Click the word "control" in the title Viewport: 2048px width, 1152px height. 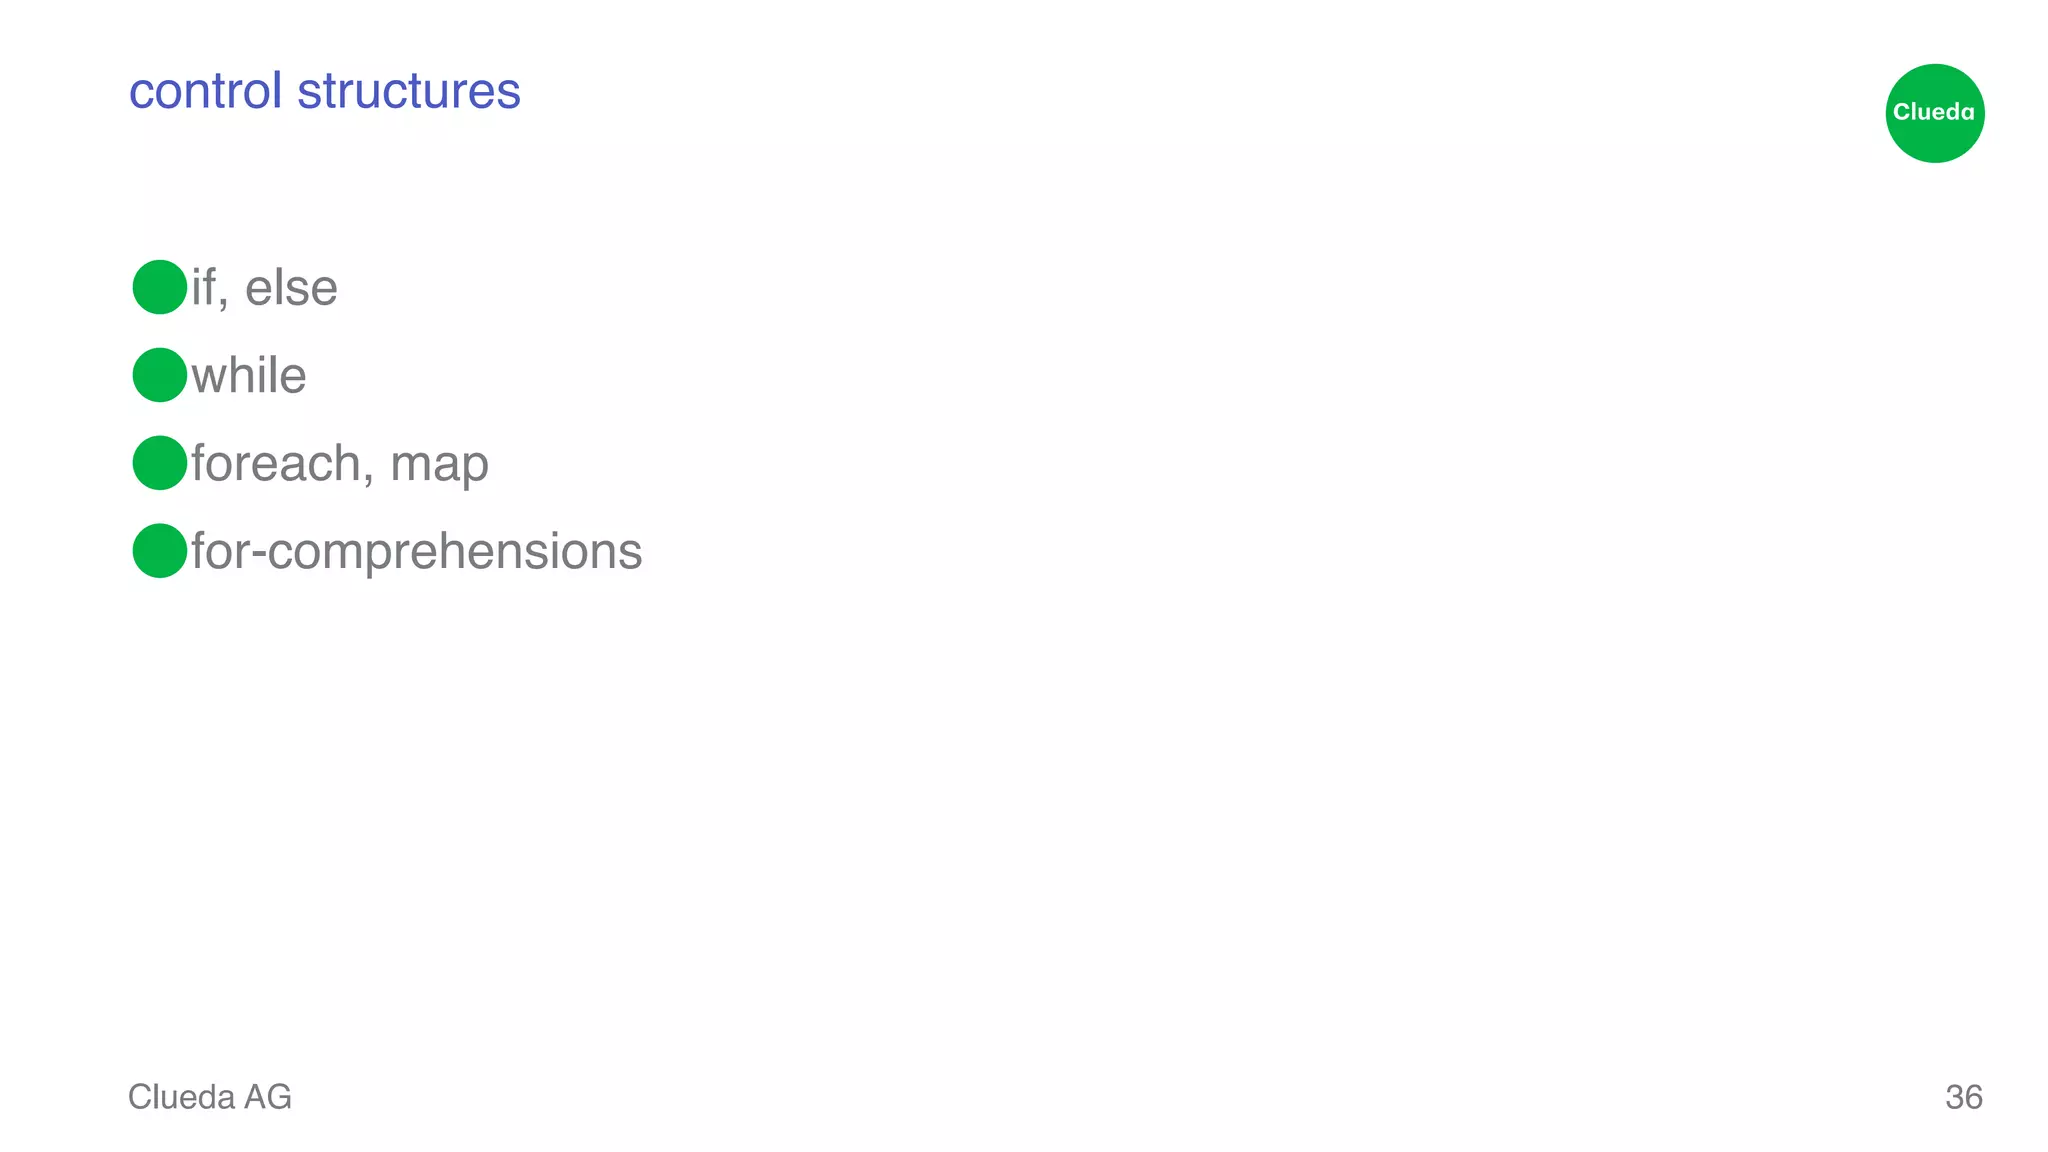(206, 91)
